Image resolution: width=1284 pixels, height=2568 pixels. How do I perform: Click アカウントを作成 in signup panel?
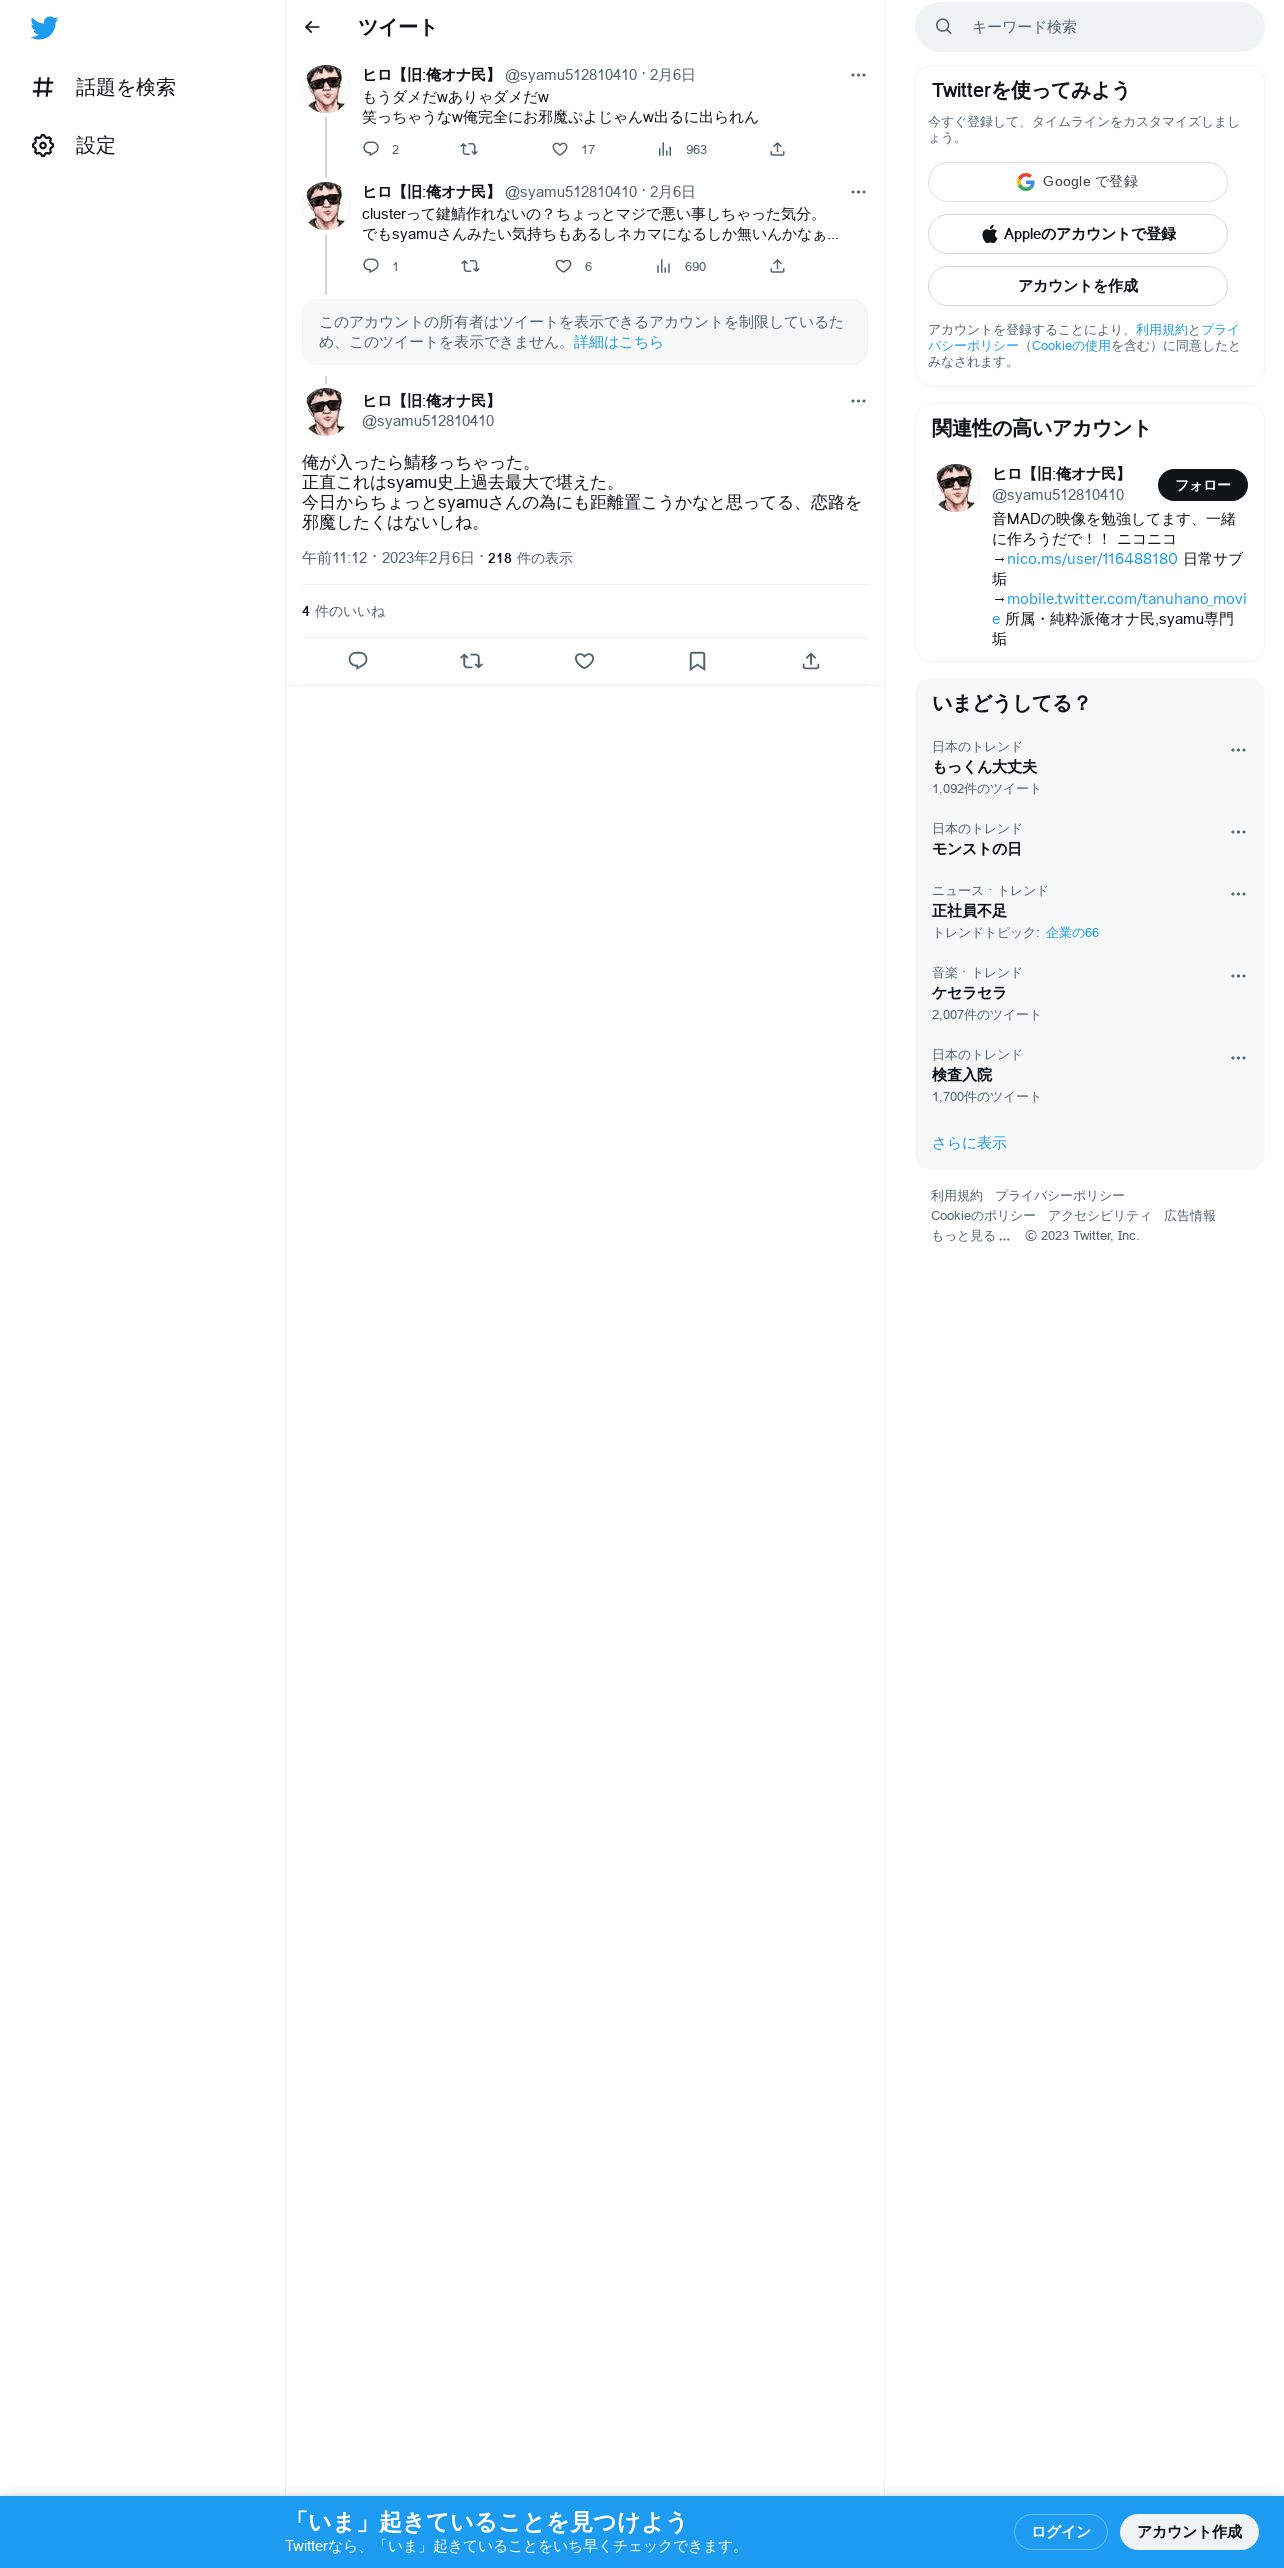click(1078, 286)
